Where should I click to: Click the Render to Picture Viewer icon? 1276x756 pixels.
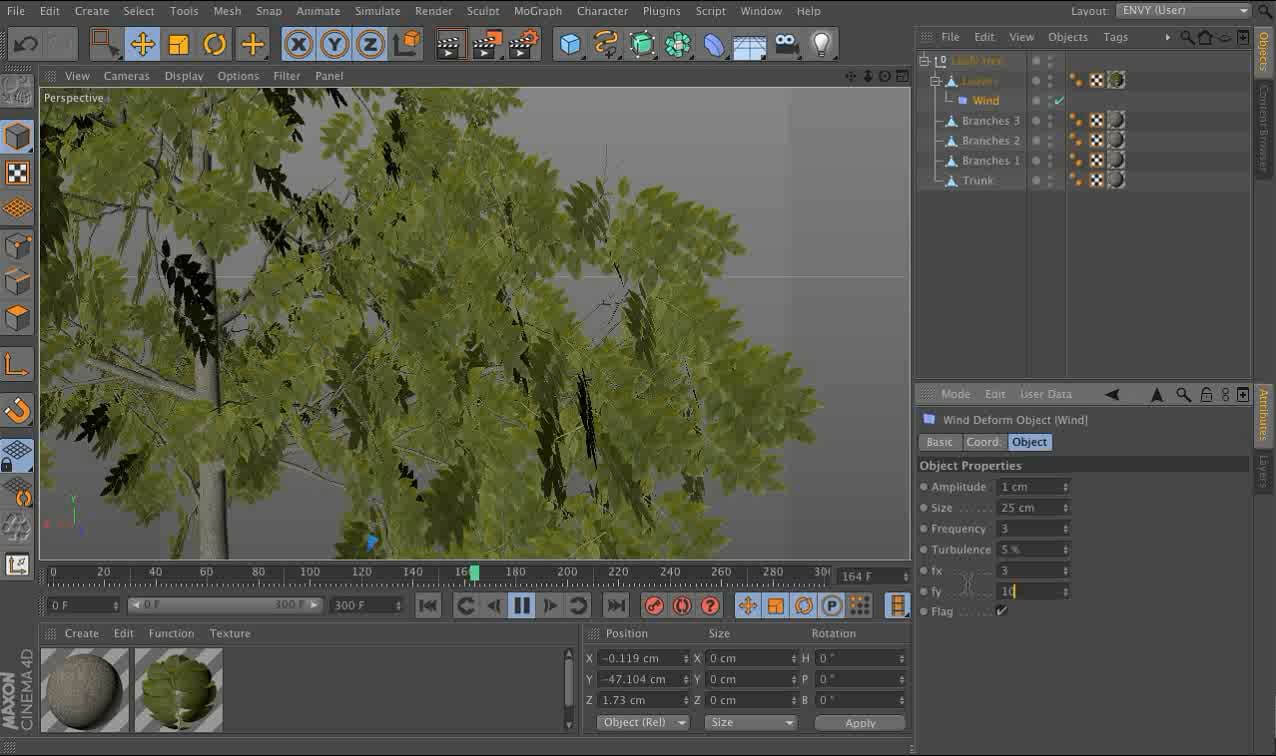(x=487, y=44)
